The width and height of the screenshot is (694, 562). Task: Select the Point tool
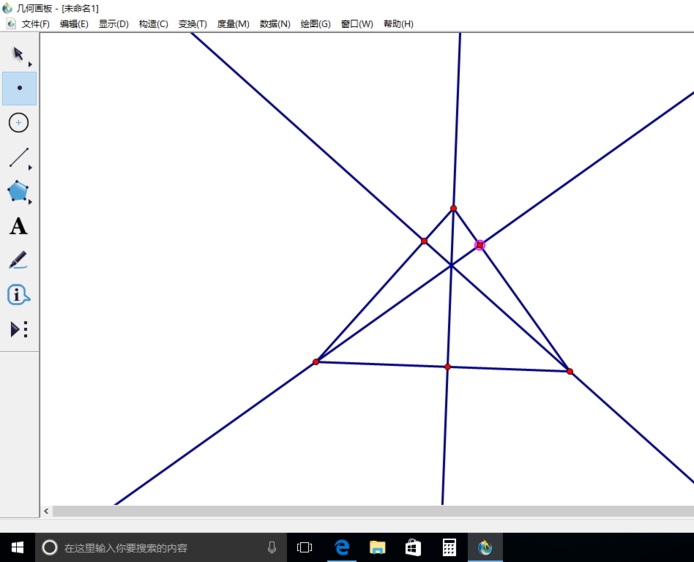point(19,88)
